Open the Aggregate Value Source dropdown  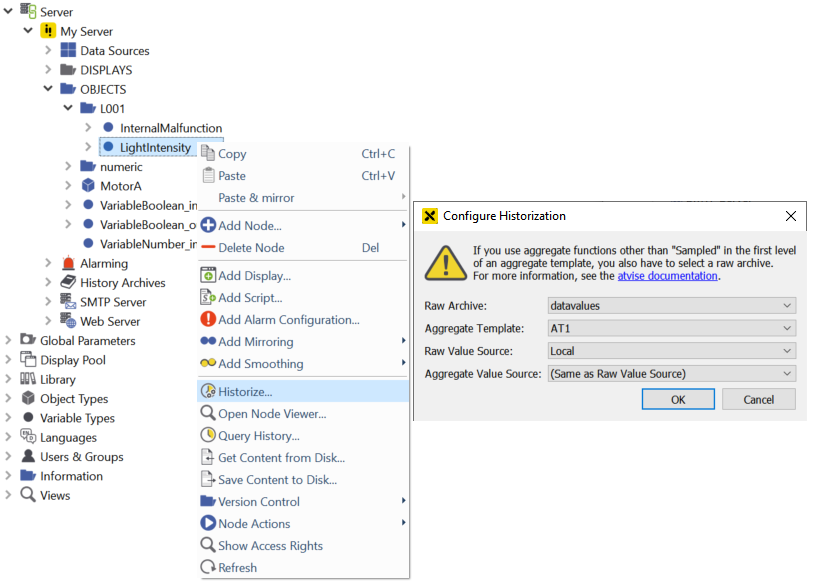tap(671, 374)
